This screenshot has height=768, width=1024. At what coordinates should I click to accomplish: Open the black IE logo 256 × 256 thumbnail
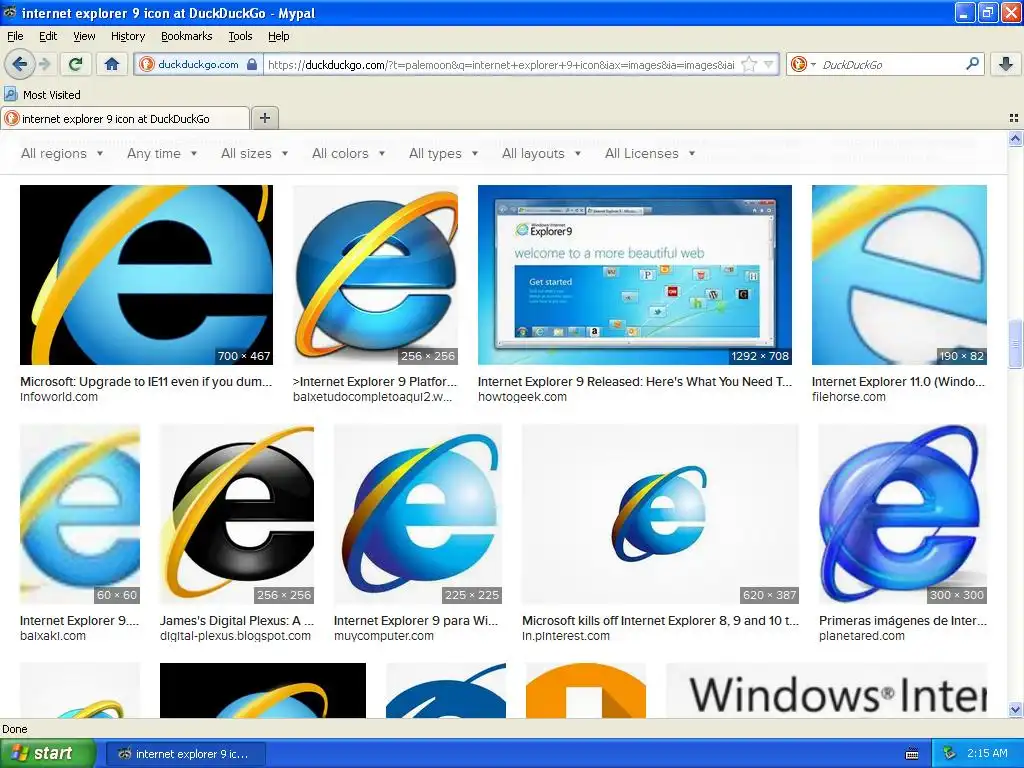(x=237, y=514)
